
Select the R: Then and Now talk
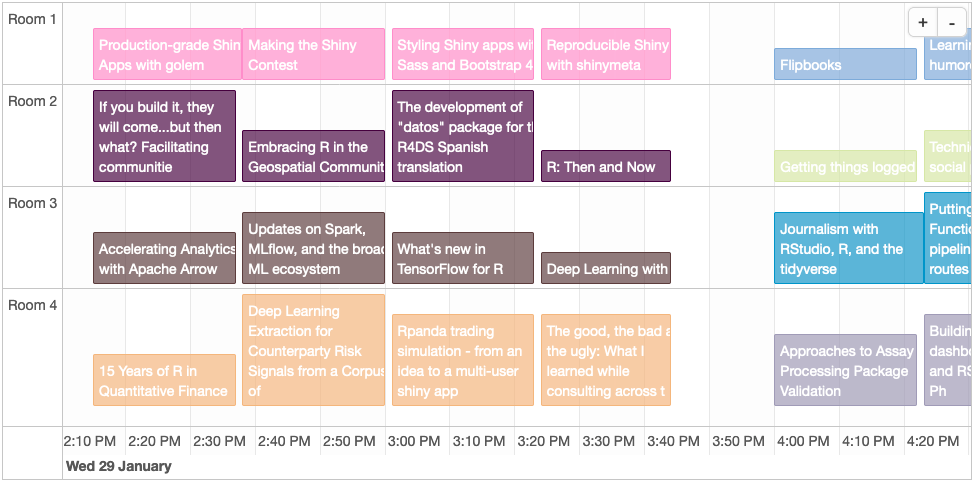coord(606,166)
